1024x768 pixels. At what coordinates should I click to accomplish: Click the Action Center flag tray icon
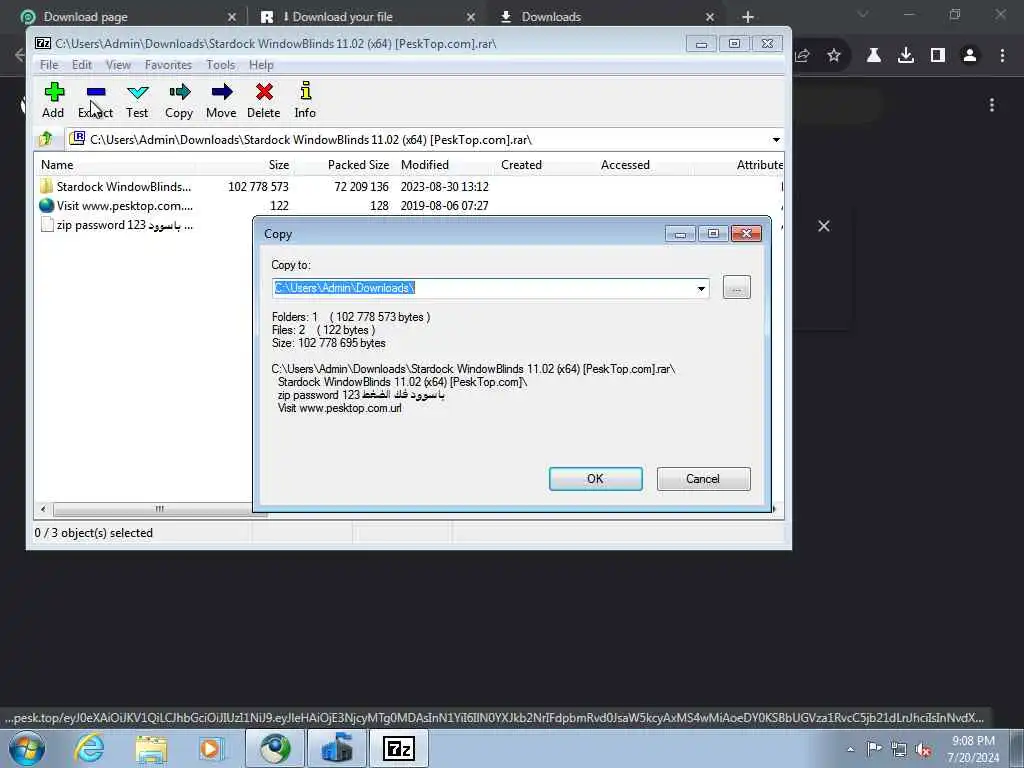(x=874, y=748)
